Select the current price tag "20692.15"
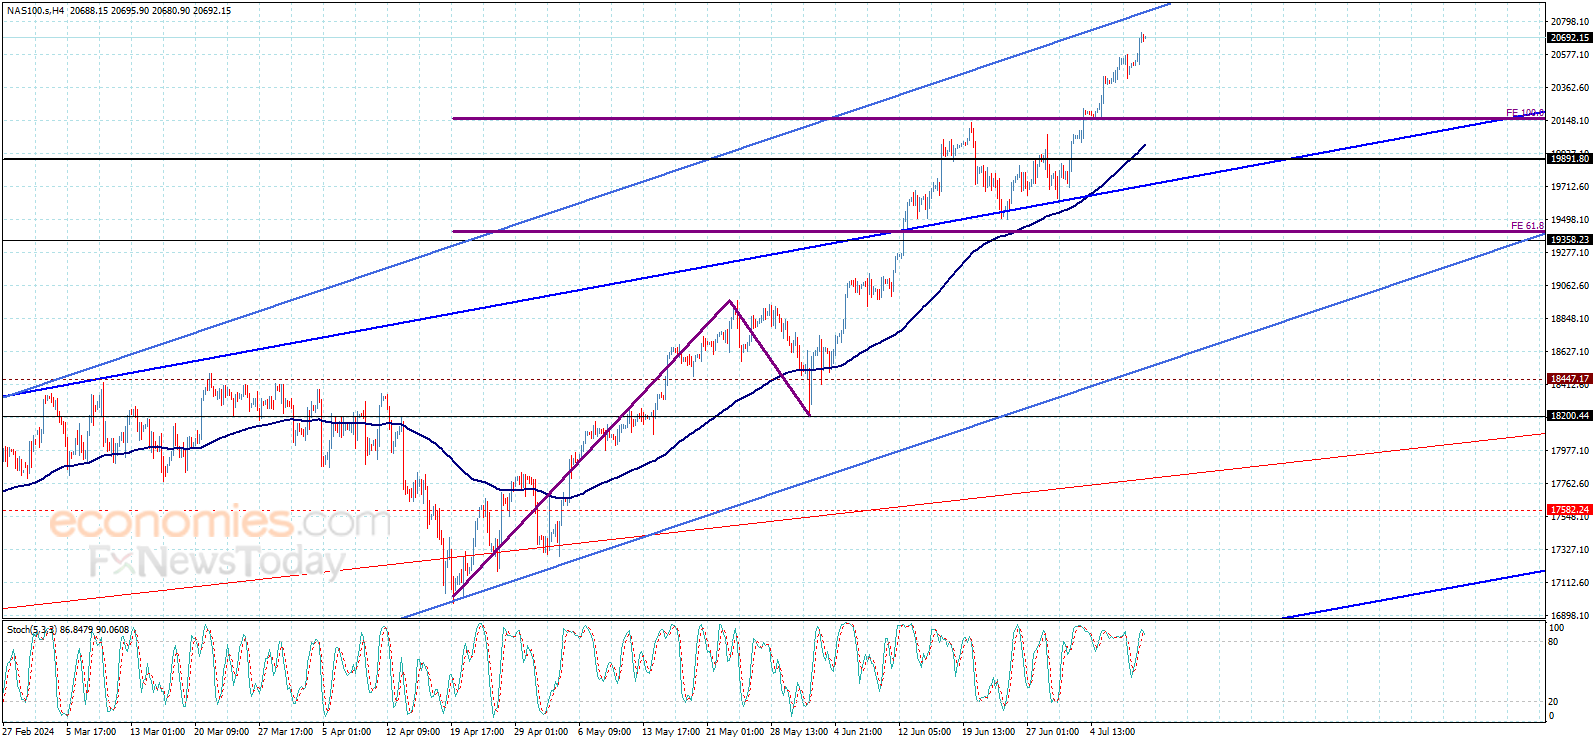Viewport: 1596px width, 743px height. pyautogui.click(x=1569, y=38)
